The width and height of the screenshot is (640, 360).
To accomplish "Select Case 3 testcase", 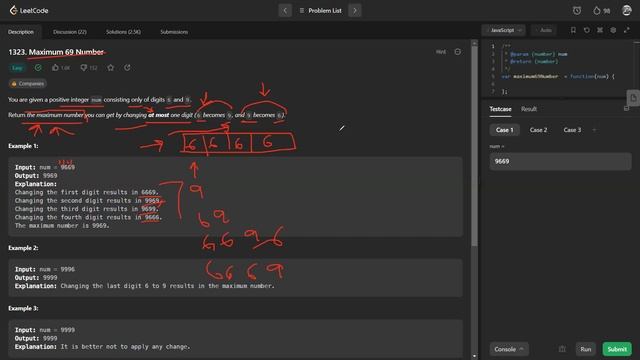I will 572,130.
